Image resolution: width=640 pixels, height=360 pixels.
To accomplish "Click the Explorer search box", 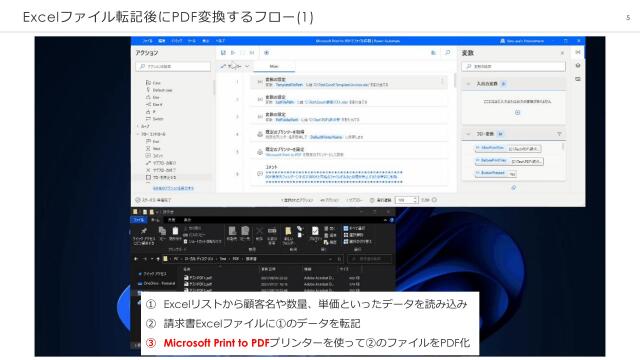I will pos(369,259).
